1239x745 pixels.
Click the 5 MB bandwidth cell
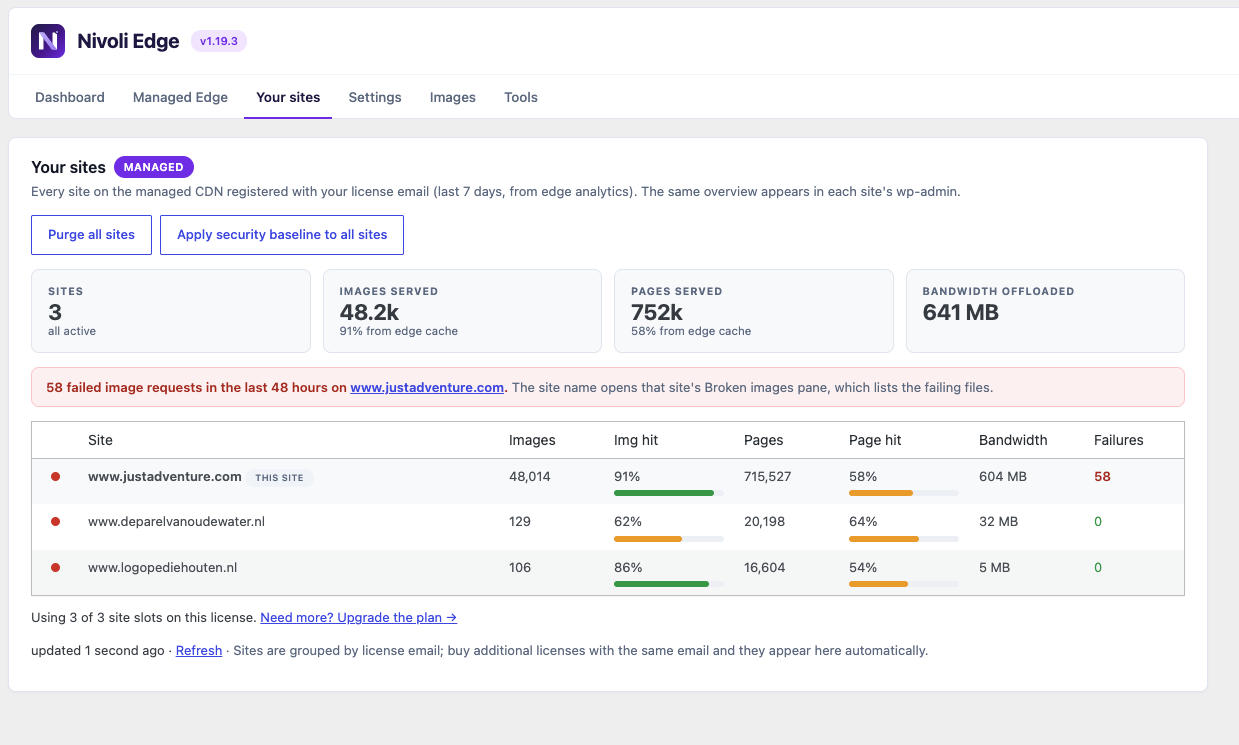pyautogui.click(x=995, y=567)
